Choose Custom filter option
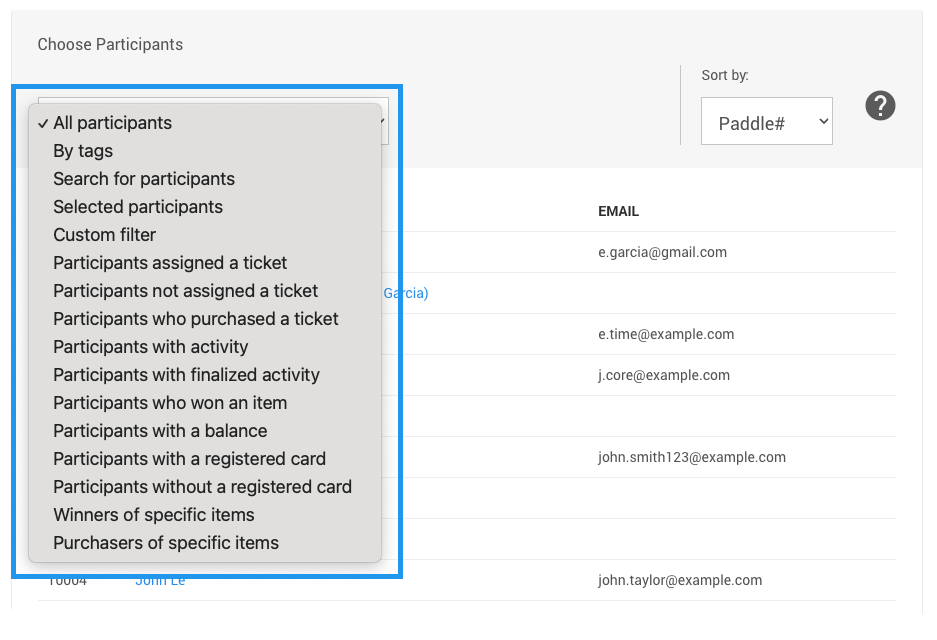Image resolution: width=937 pixels, height=640 pixels. [105, 235]
